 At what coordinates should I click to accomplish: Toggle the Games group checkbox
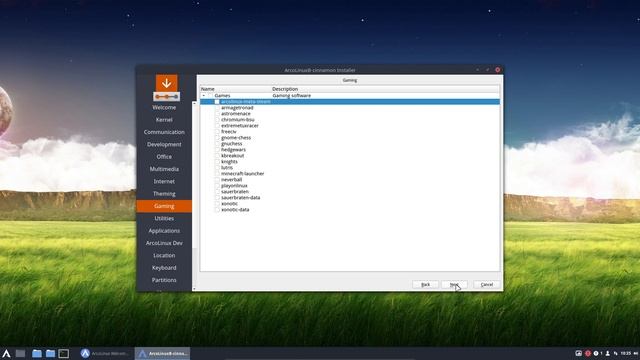[x=210, y=96]
